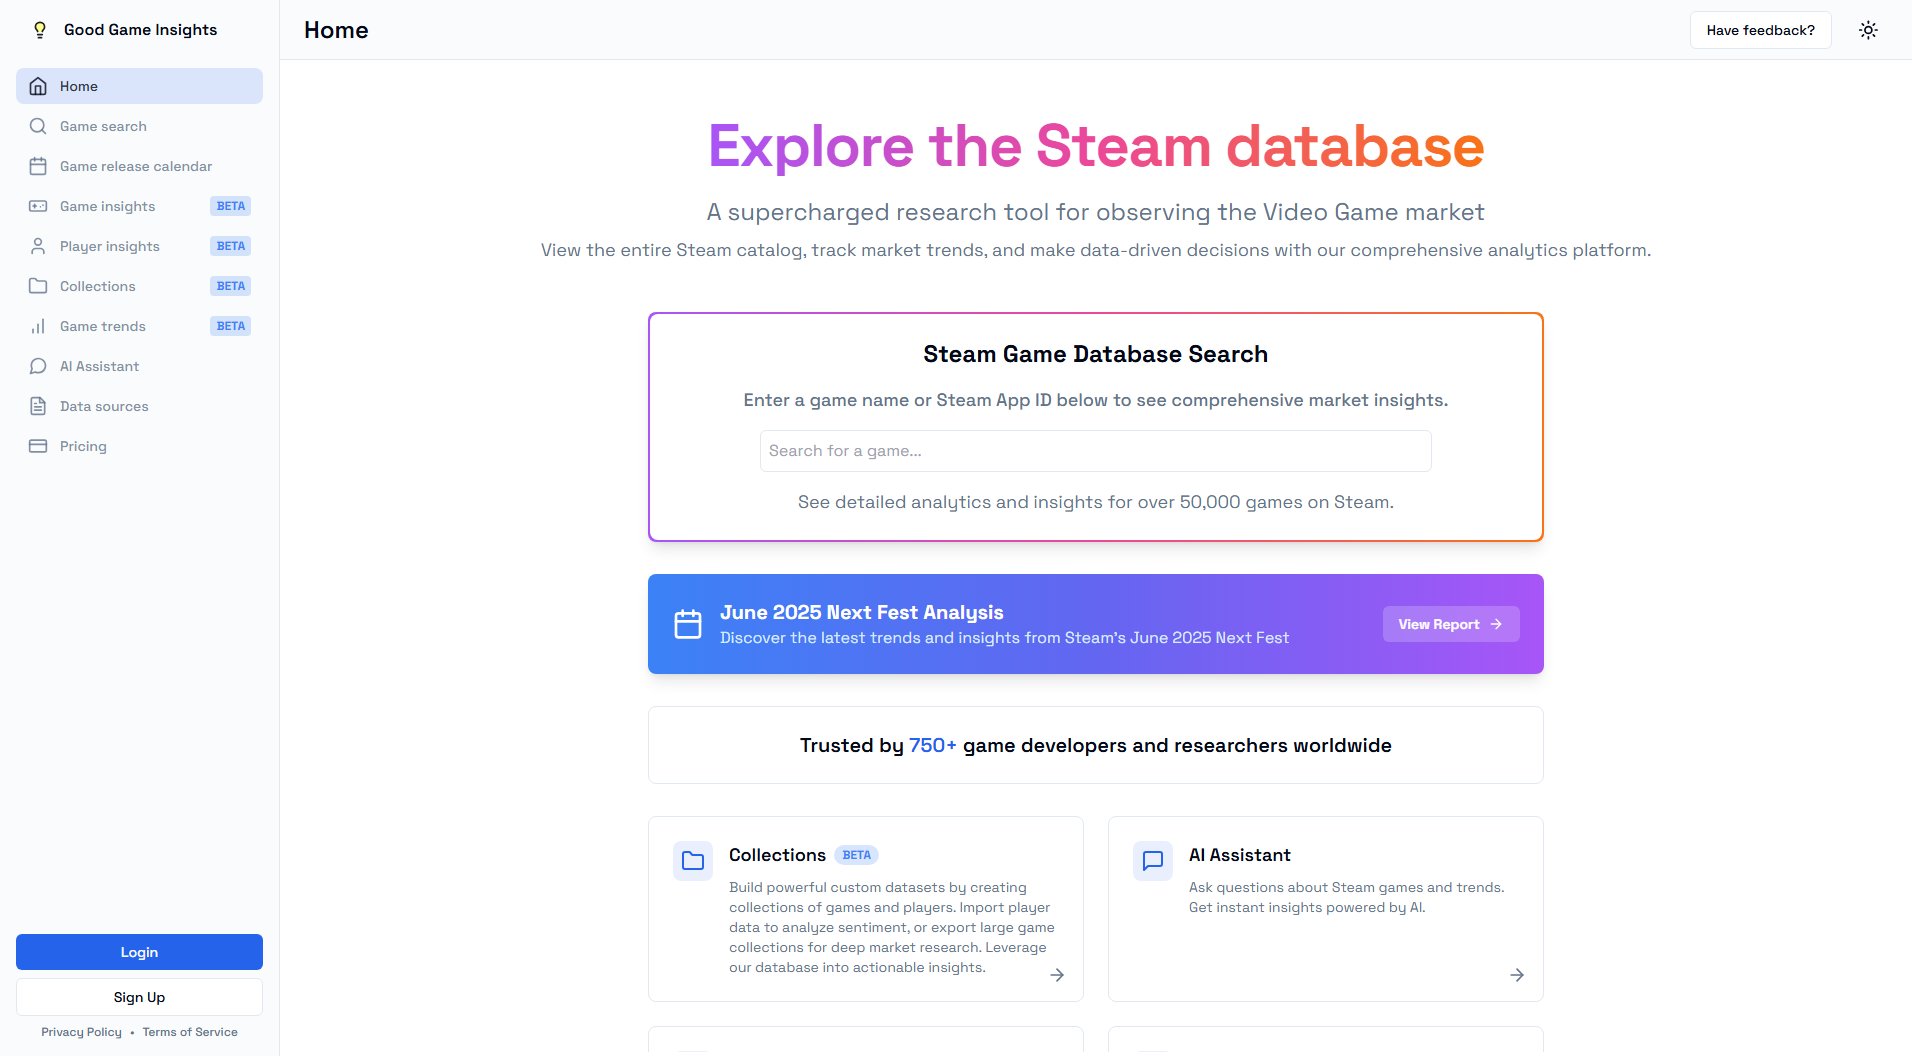The width and height of the screenshot is (1912, 1056).
Task: Click the Game search magnifier icon
Action: [38, 126]
